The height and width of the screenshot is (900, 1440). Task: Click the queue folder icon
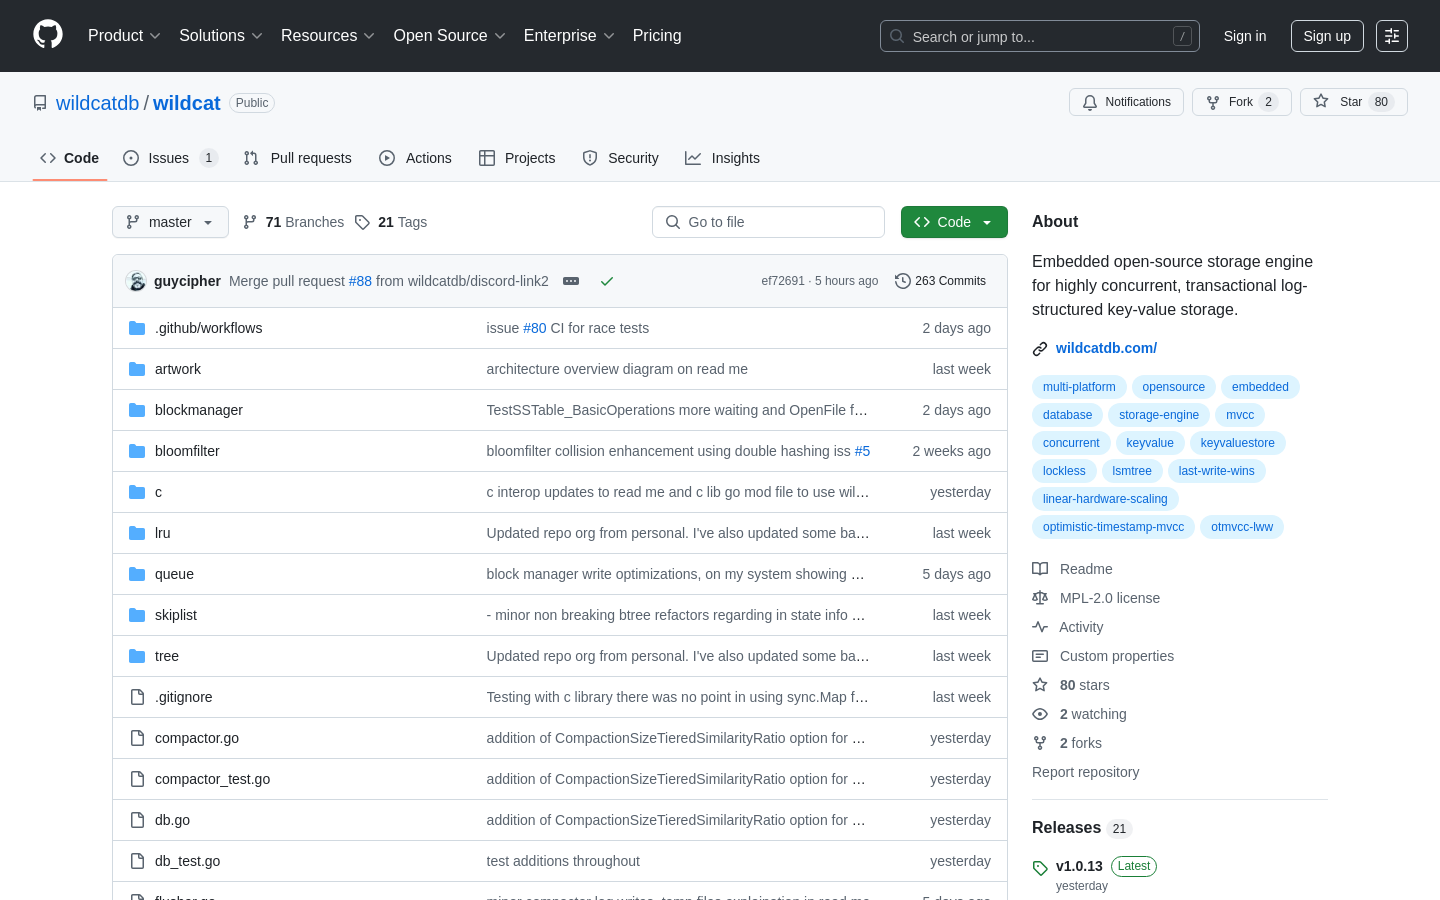pyautogui.click(x=137, y=574)
